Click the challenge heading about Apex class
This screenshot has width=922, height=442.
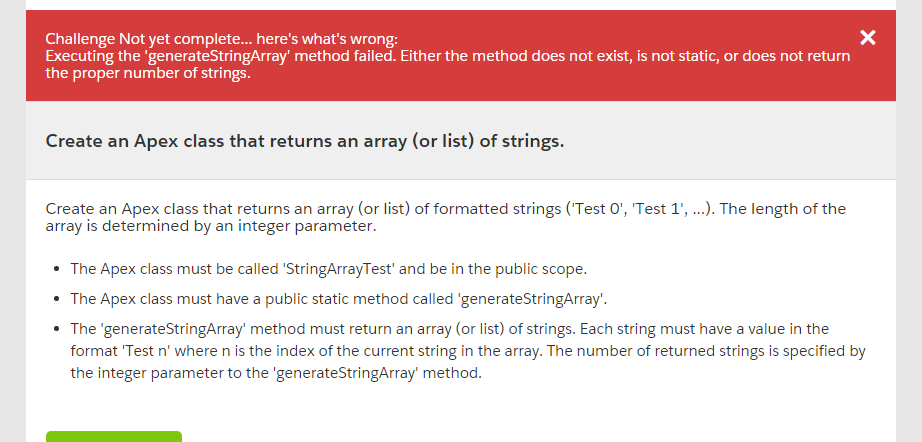coord(305,140)
